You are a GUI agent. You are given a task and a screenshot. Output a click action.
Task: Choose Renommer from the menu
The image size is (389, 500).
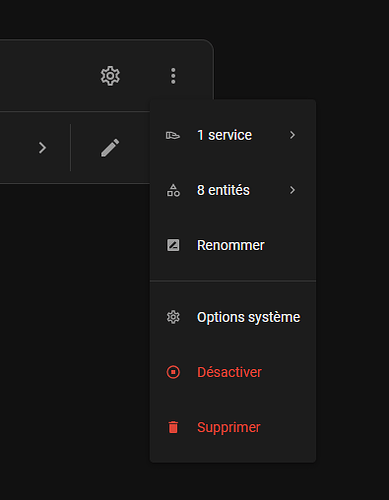233,245
